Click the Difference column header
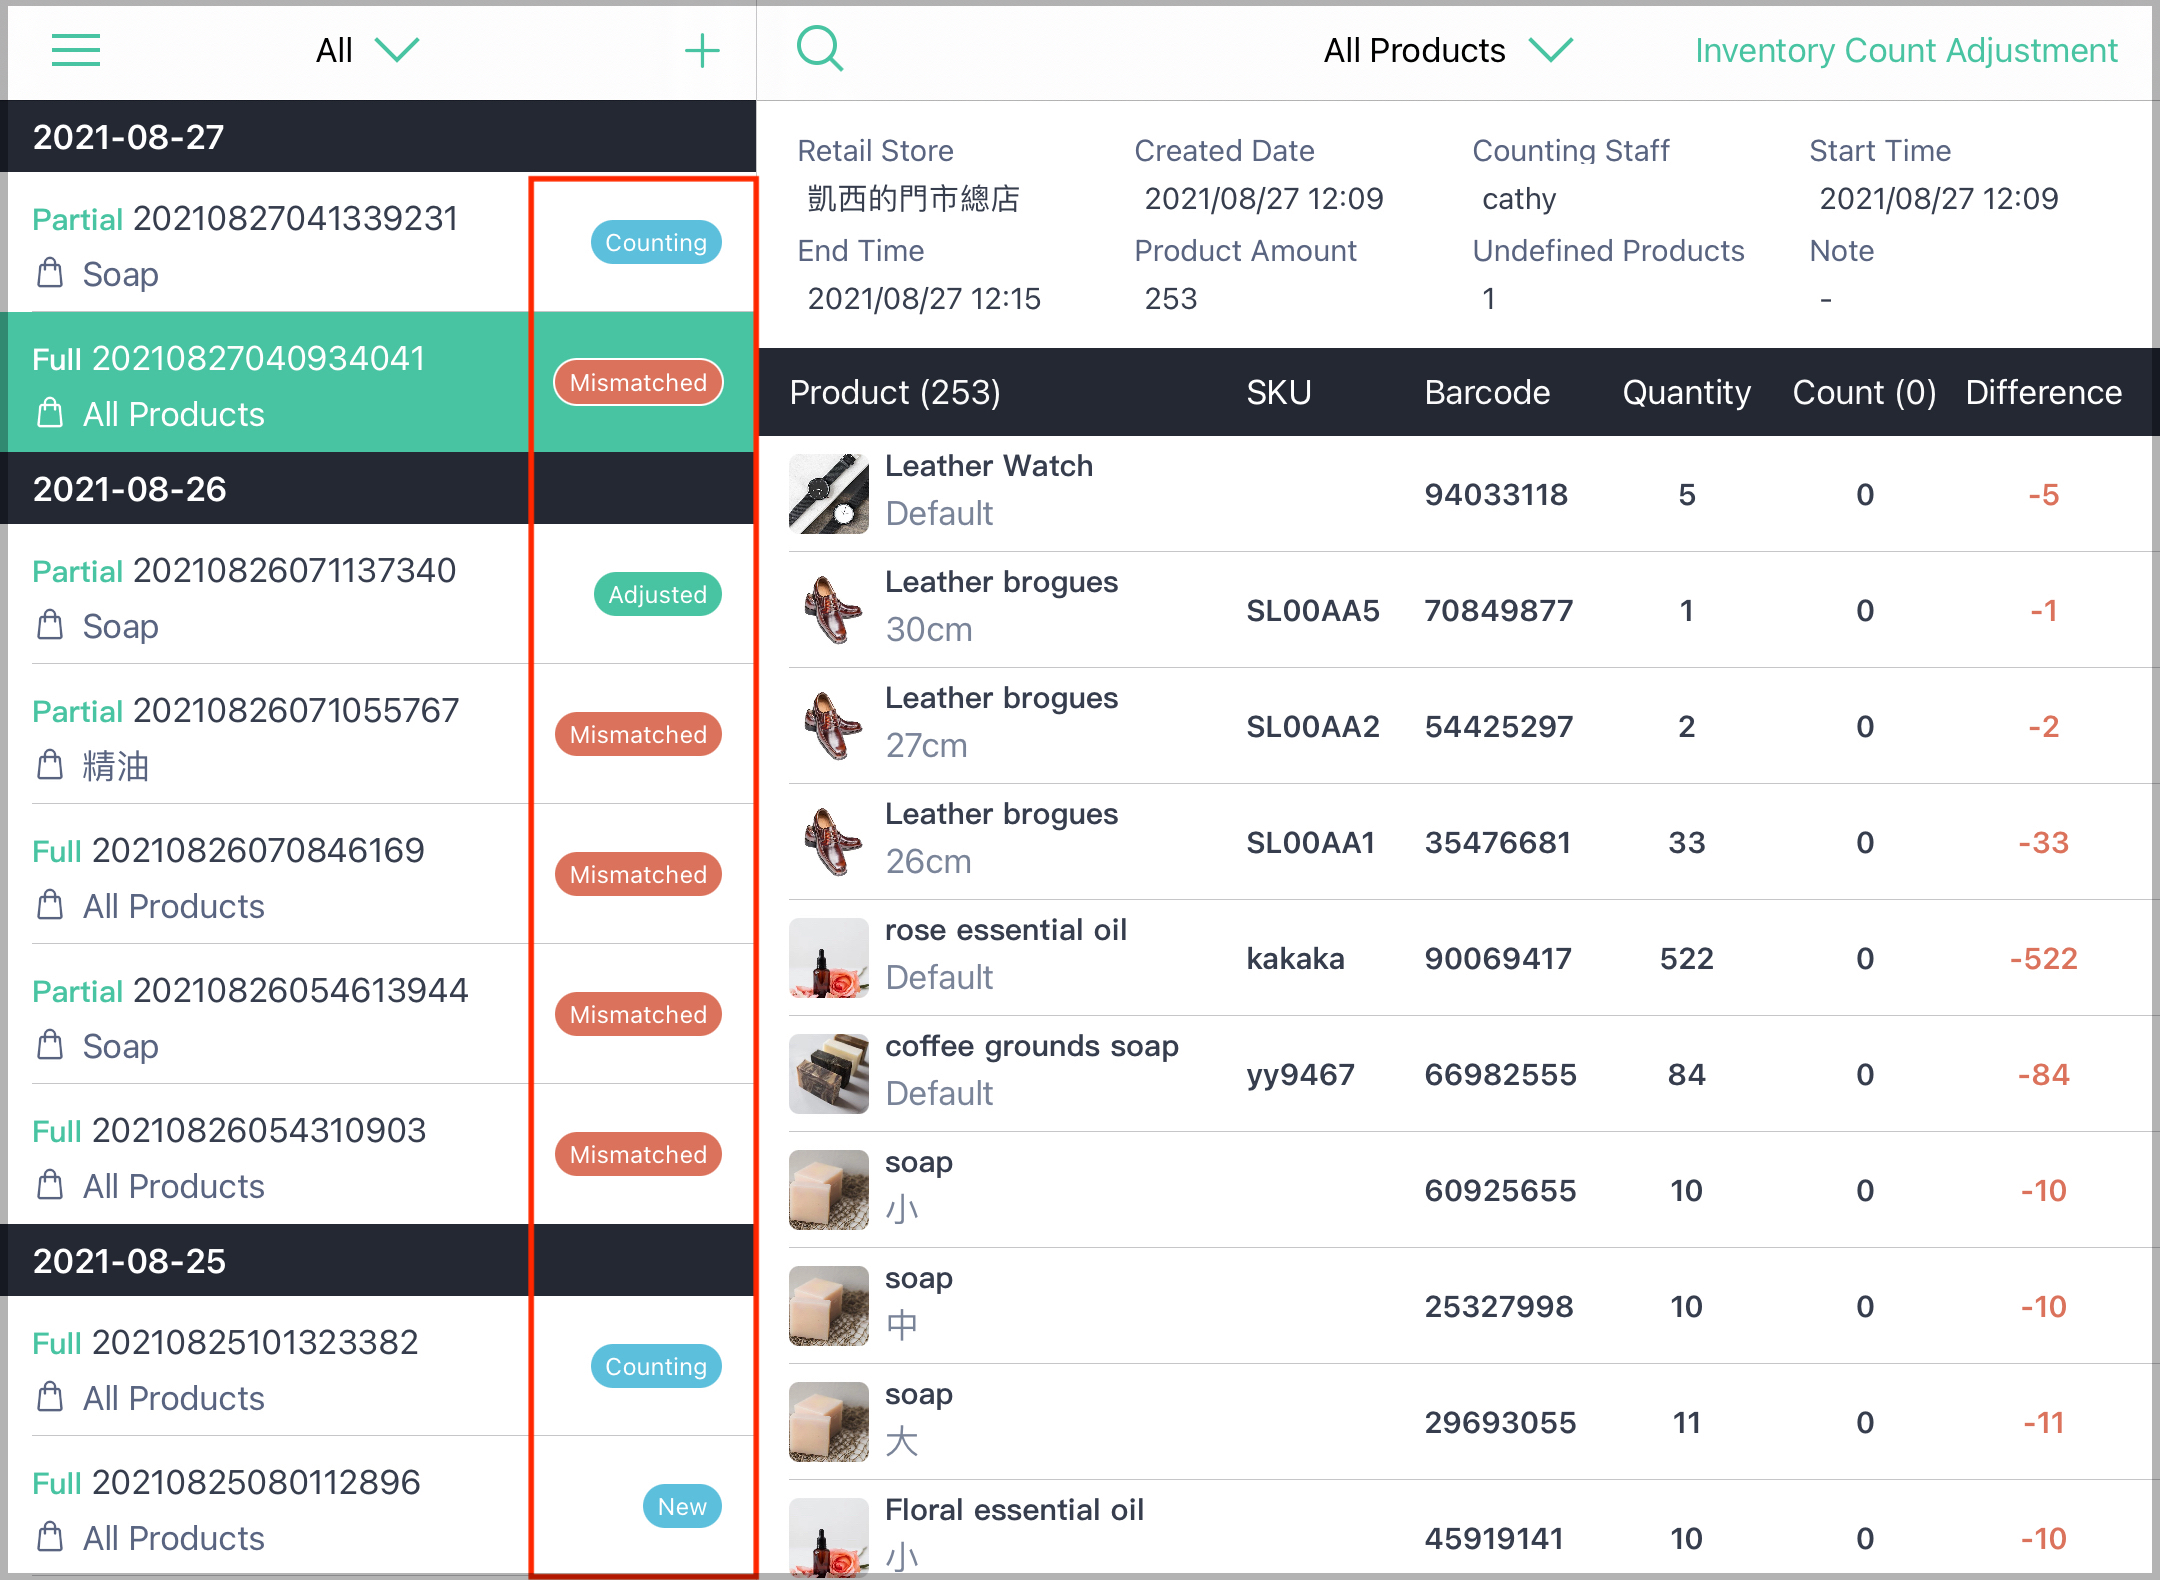The image size is (2160, 1580). [2043, 392]
